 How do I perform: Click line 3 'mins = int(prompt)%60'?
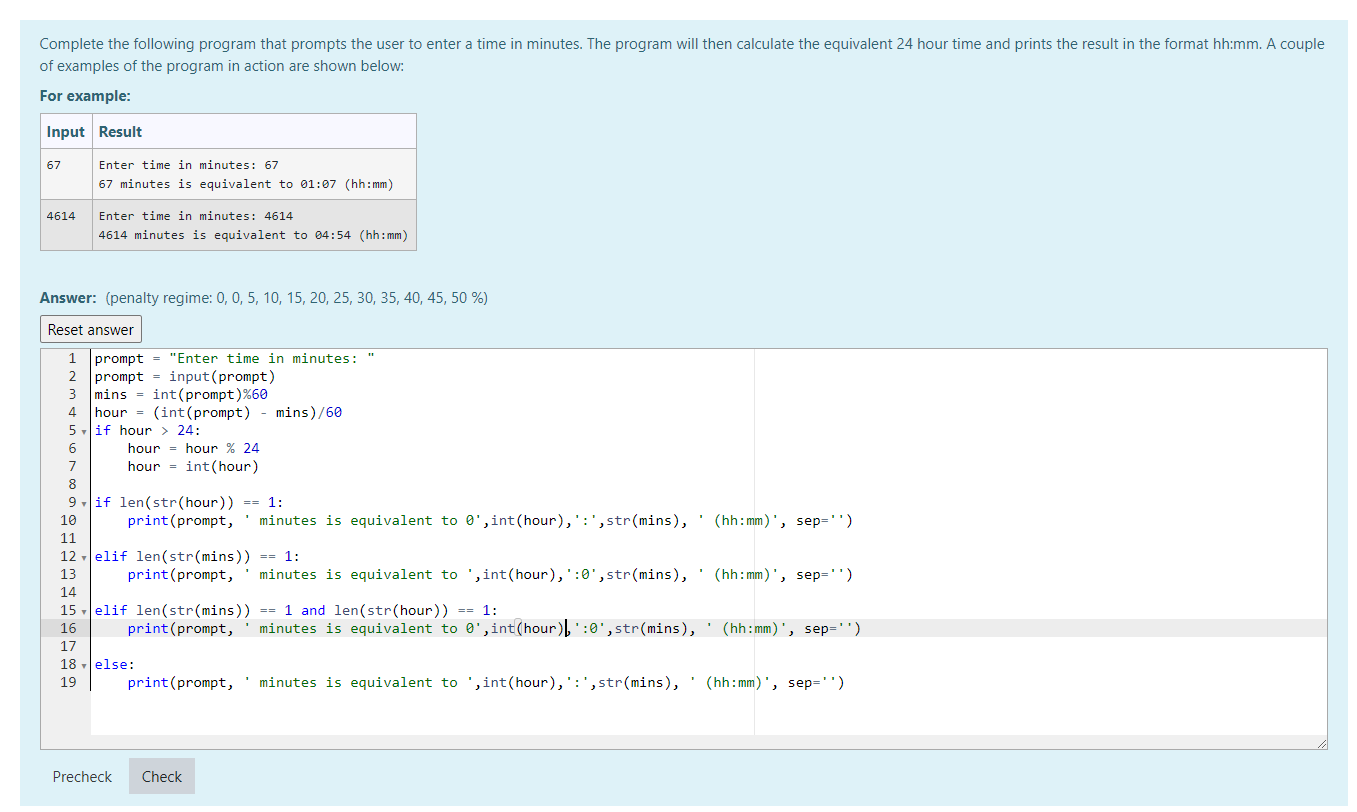(181, 395)
